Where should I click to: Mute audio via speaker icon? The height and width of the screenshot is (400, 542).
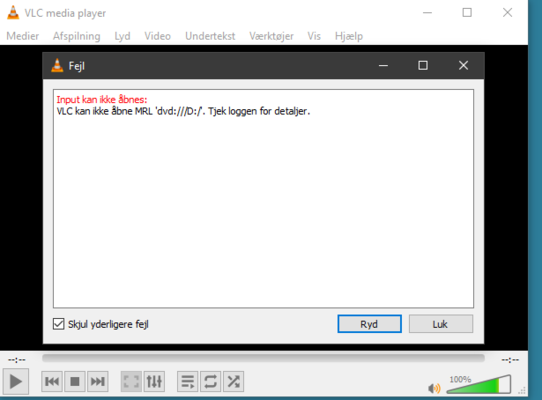(434, 388)
